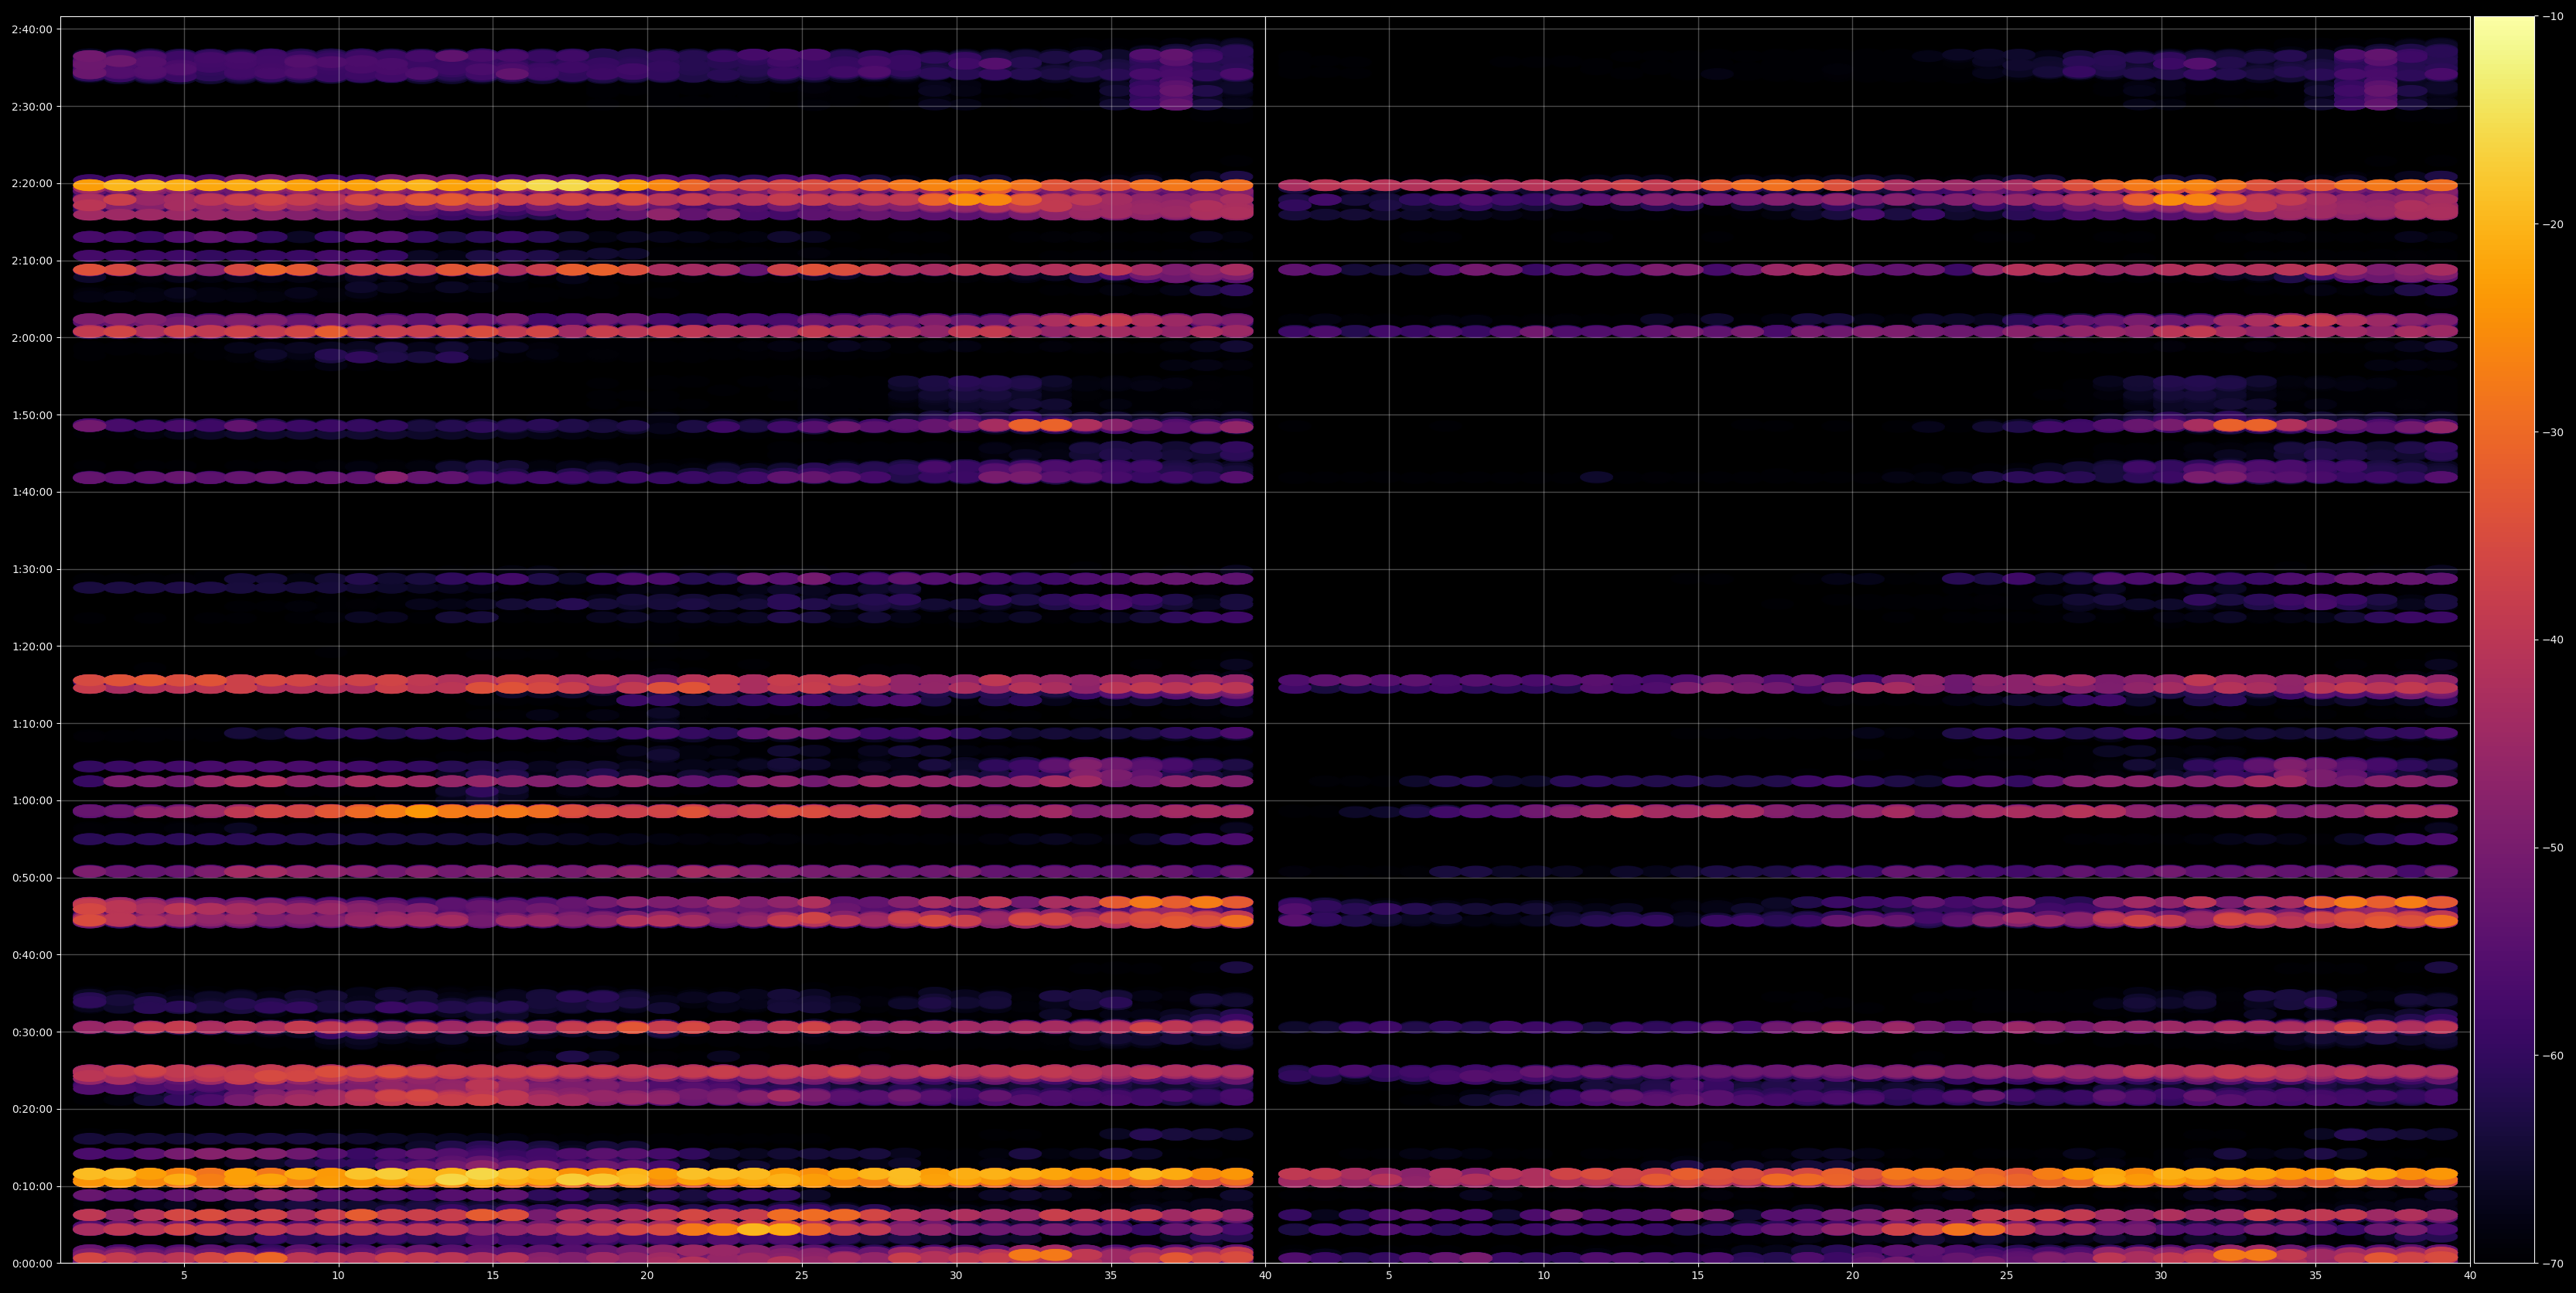This screenshot has width=2576, height=1293.
Task: Pick x-axis label 20 of the right plot
Action: click(x=1853, y=1276)
